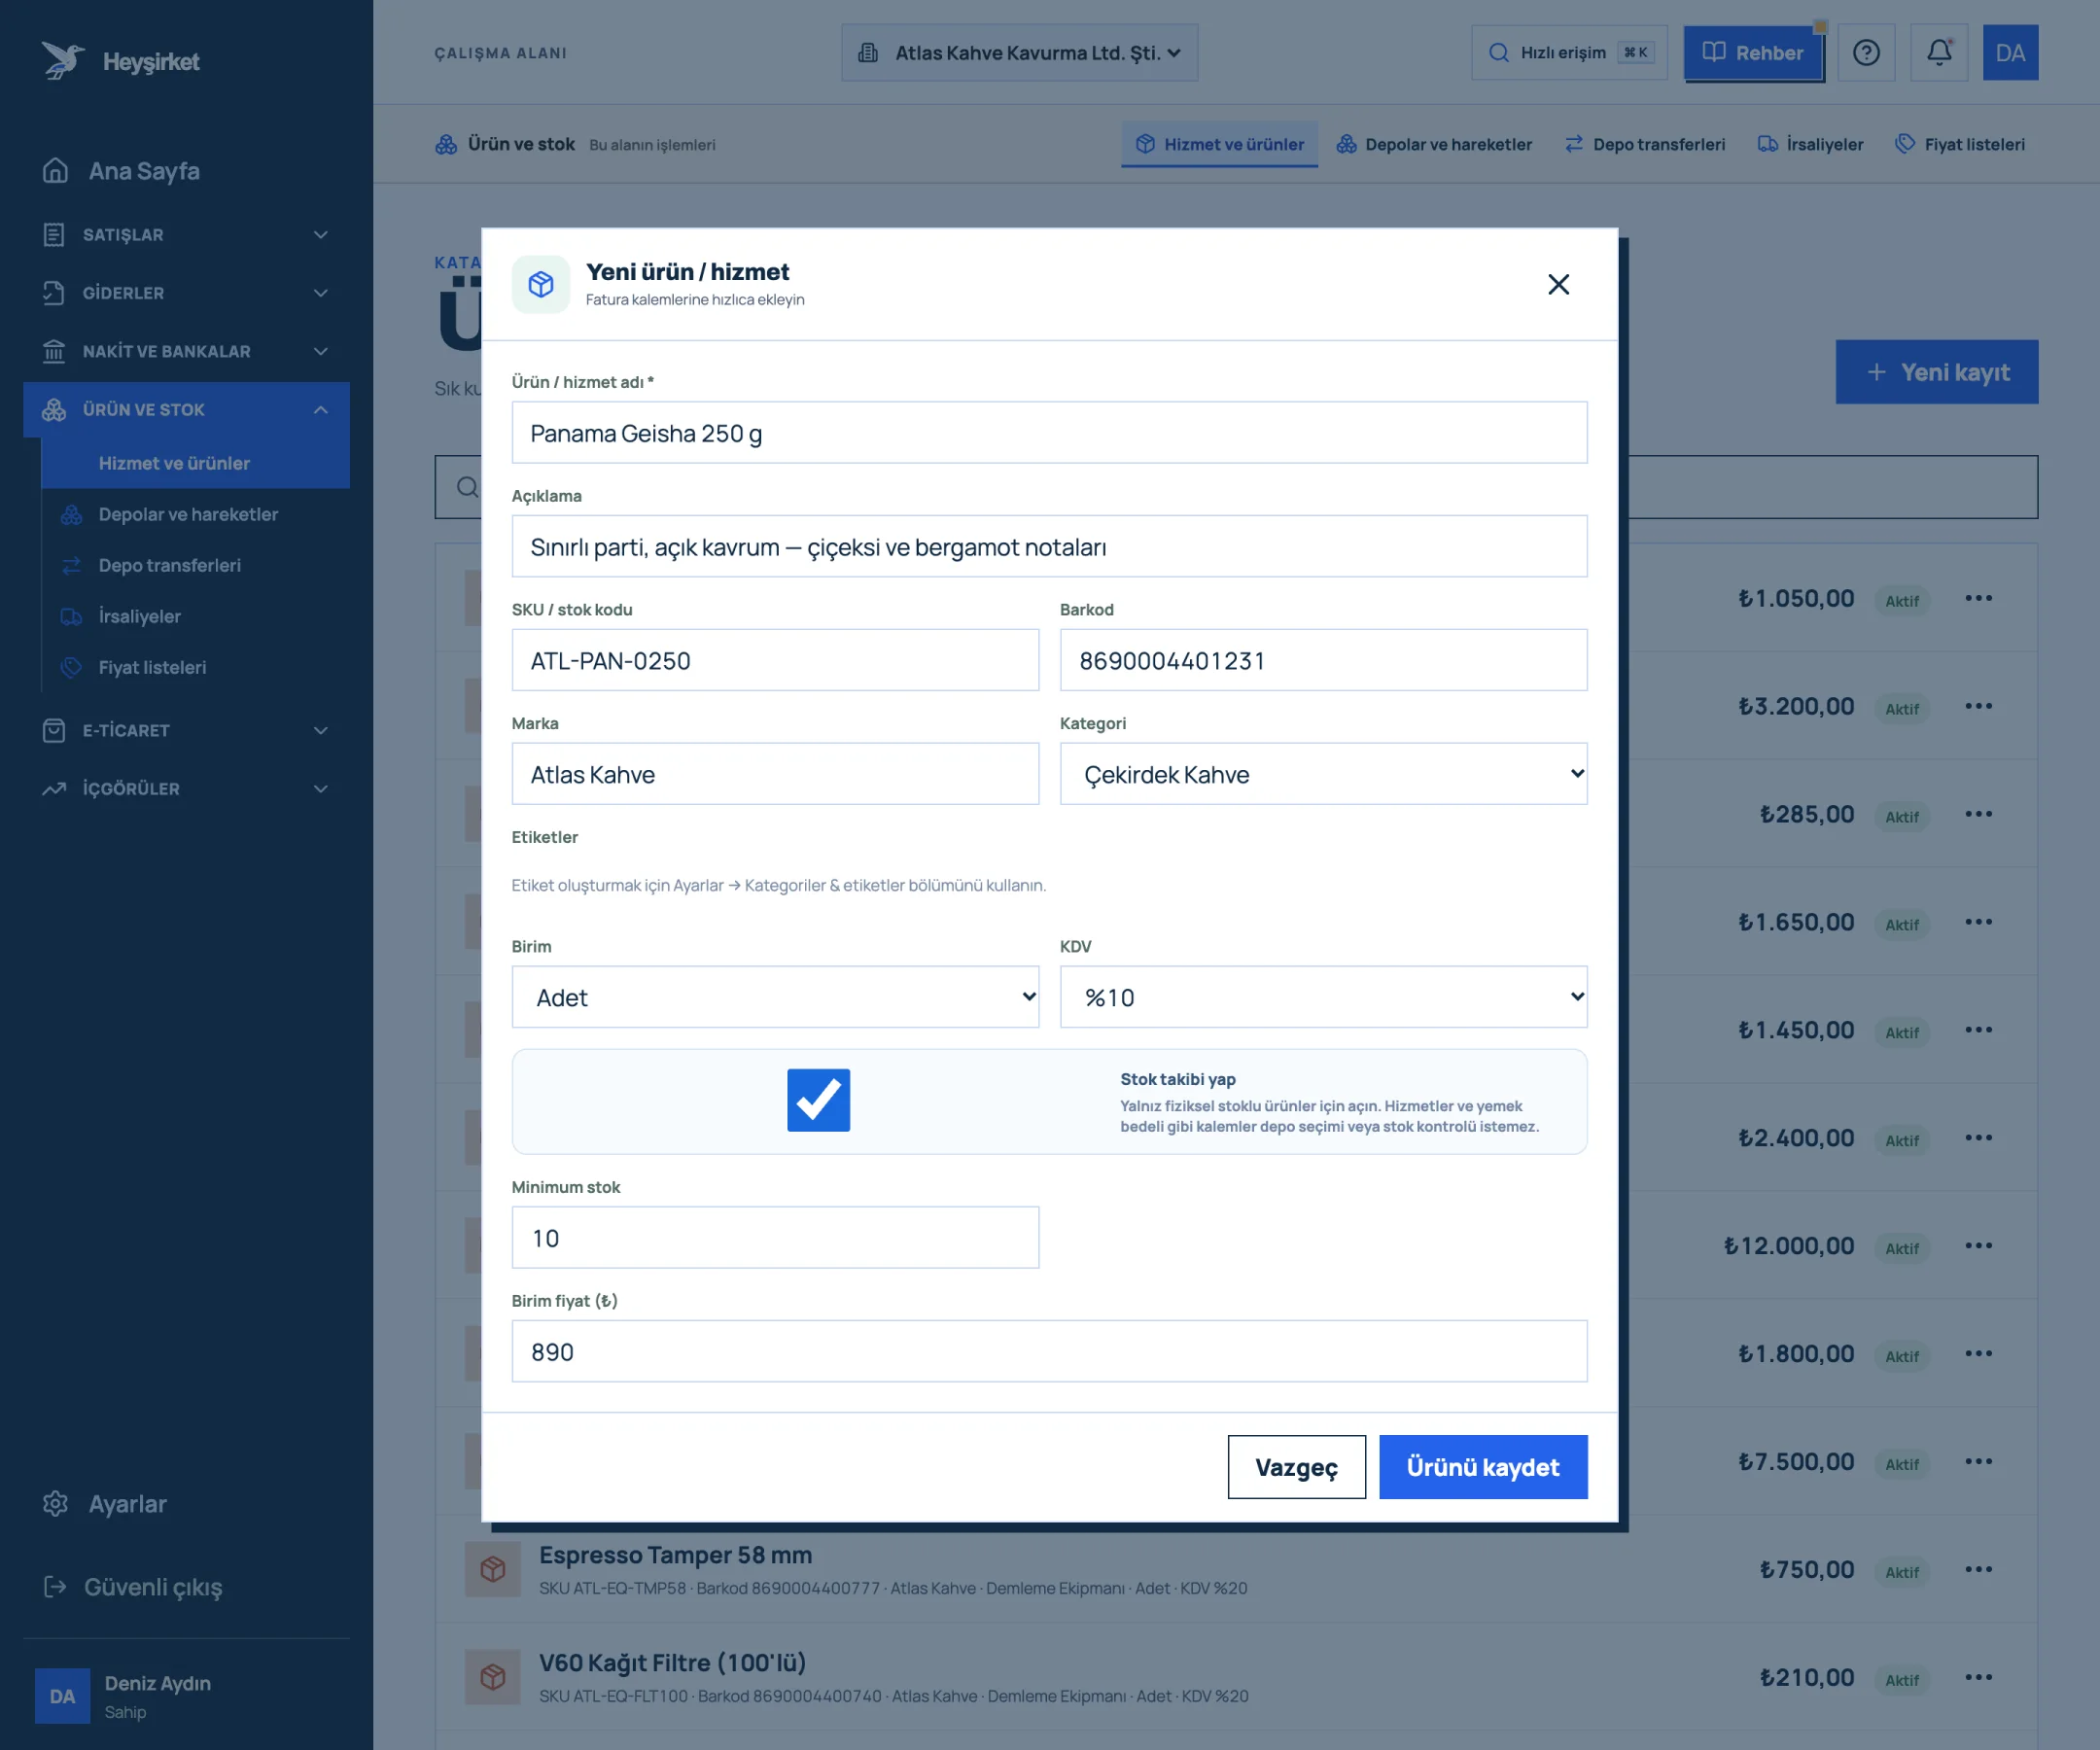Open the notifications bell
The image size is (2100, 1750).
click(x=1939, y=53)
